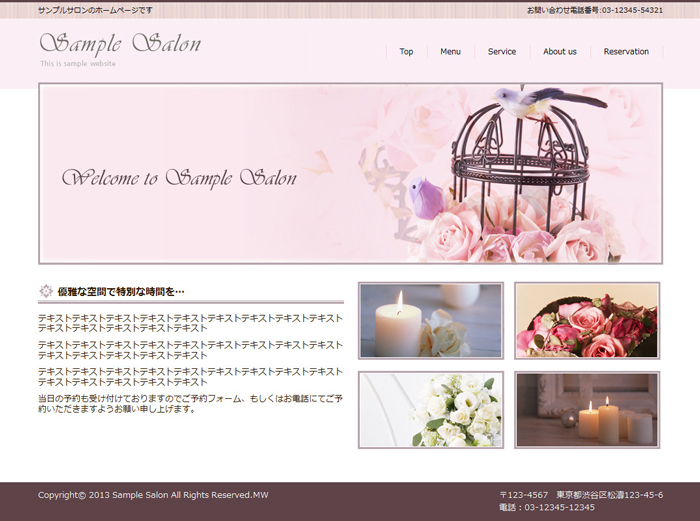
Task: Click the 'Welcome to Sample Salon' banner text
Action: (x=180, y=178)
